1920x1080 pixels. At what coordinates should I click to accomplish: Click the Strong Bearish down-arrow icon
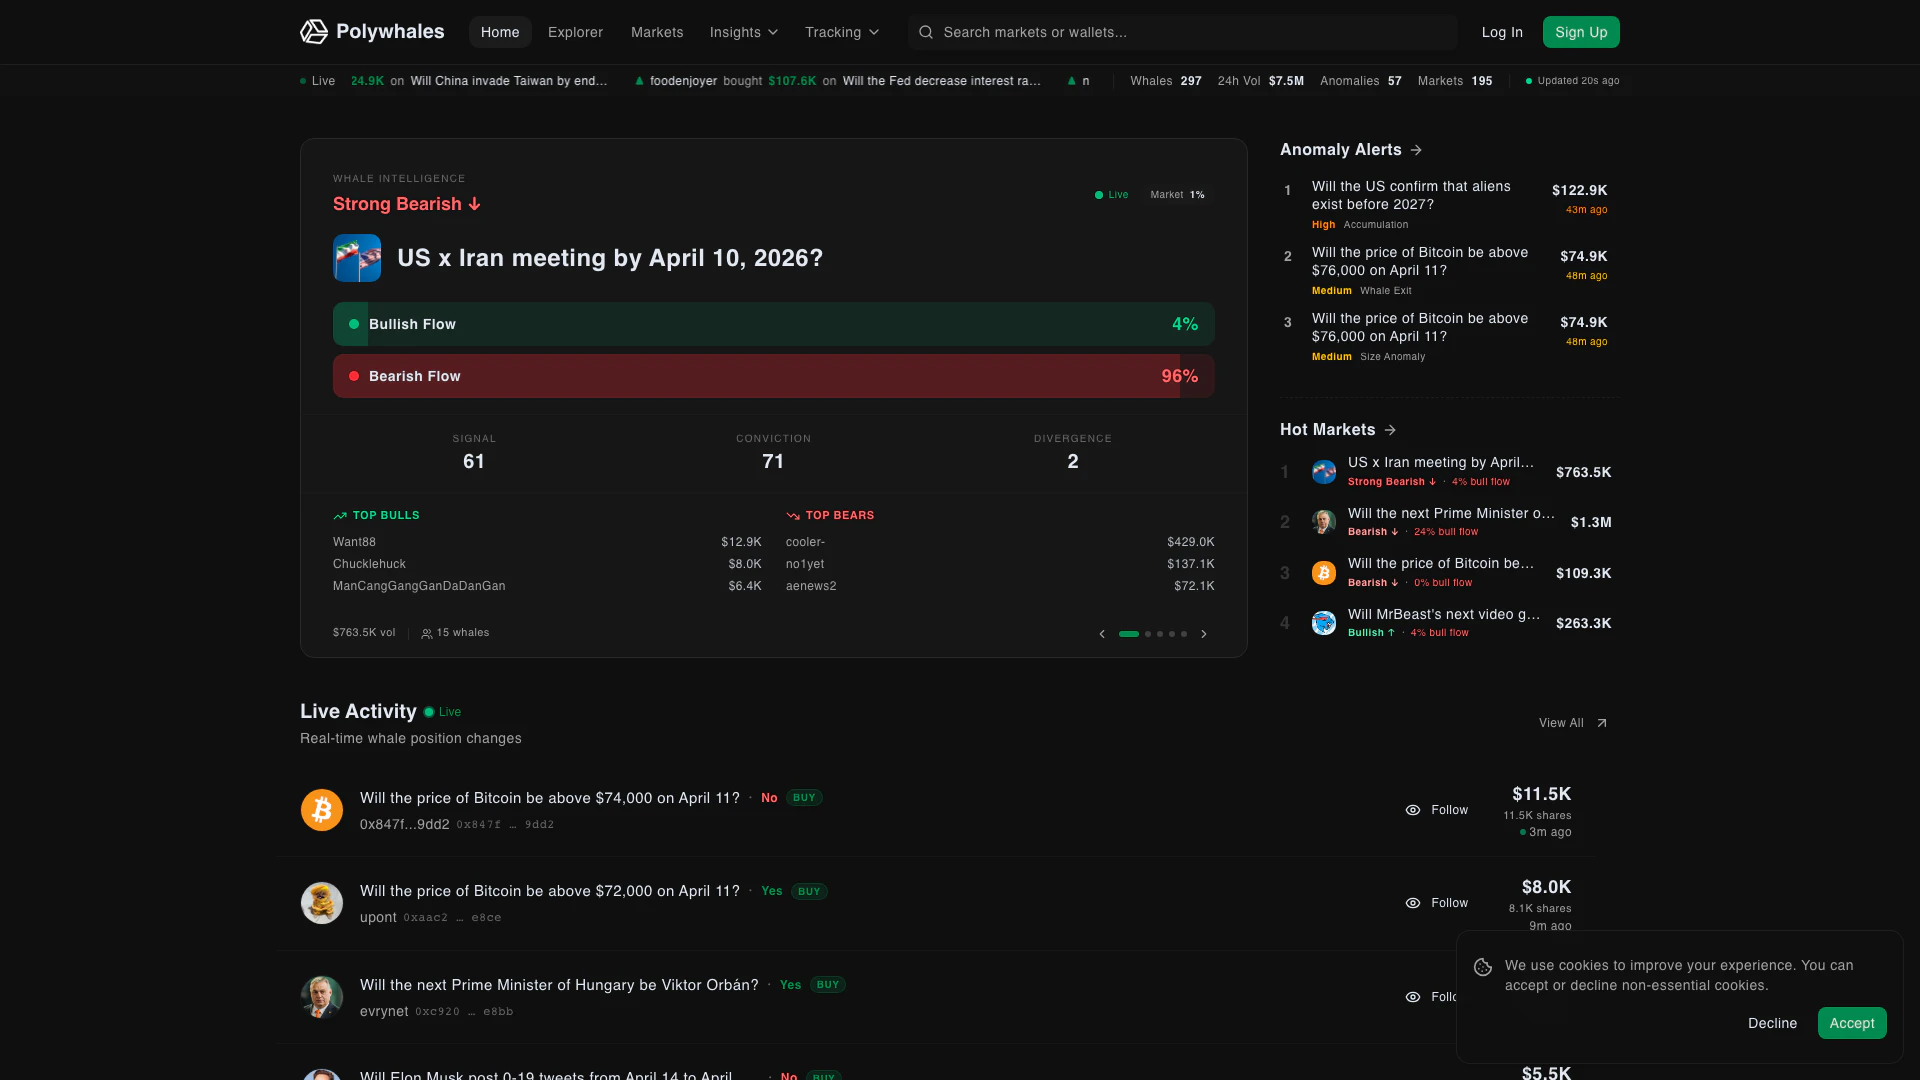[x=475, y=204]
